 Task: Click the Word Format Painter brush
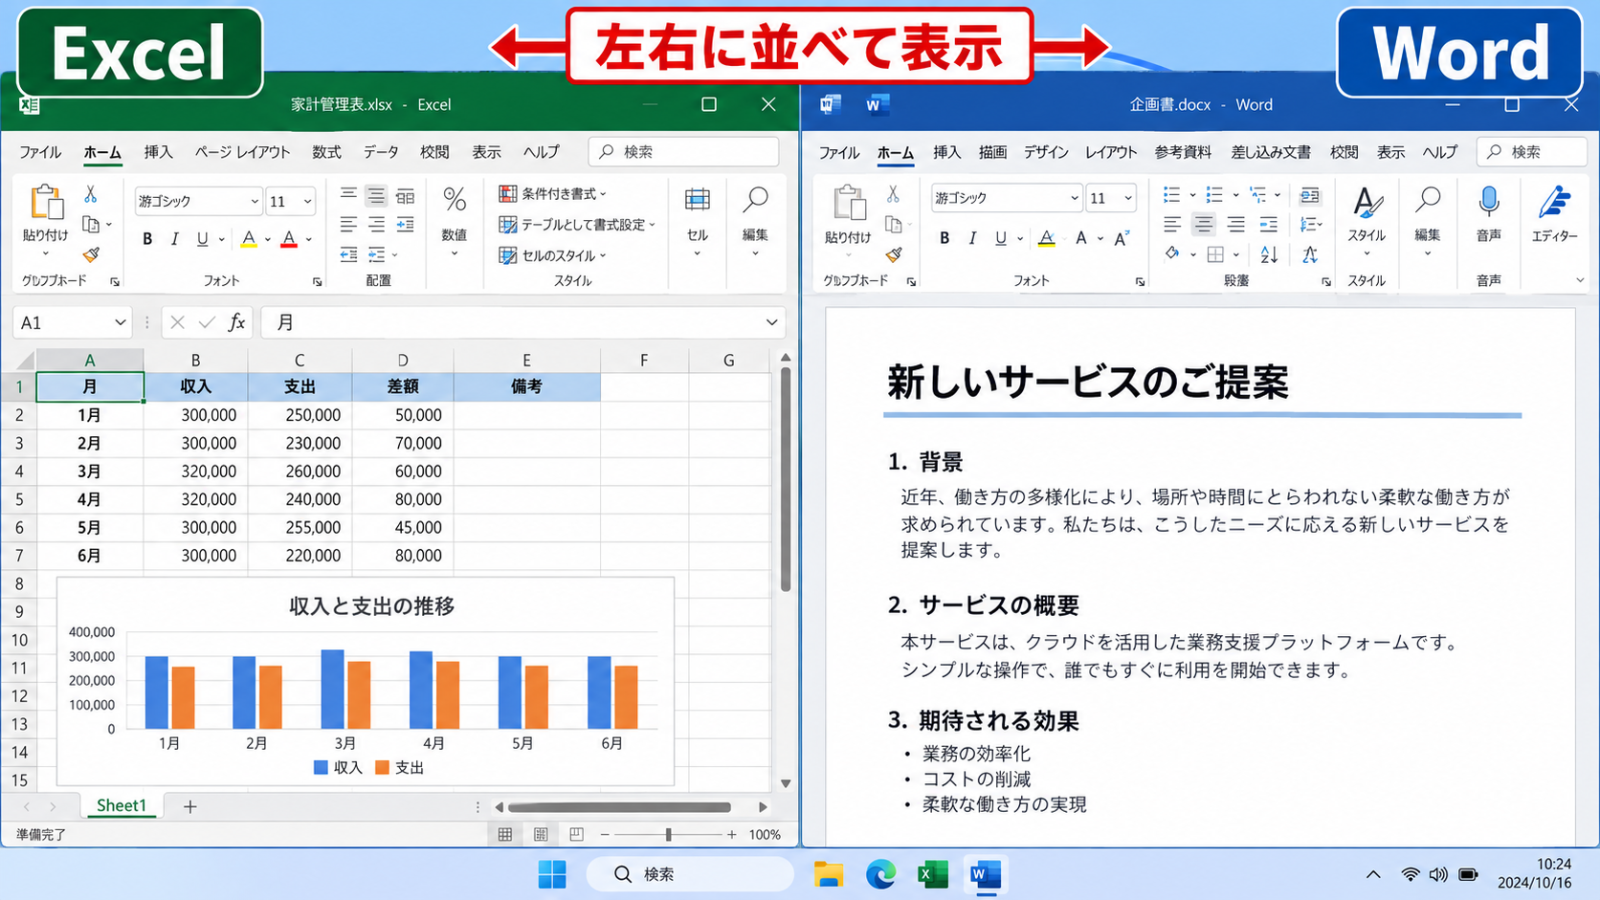(894, 255)
